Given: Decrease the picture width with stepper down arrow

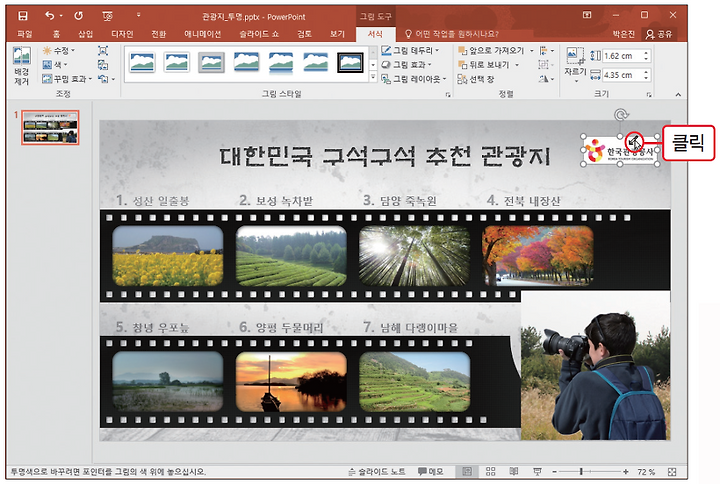Looking at the screenshot, I should click(x=646, y=78).
